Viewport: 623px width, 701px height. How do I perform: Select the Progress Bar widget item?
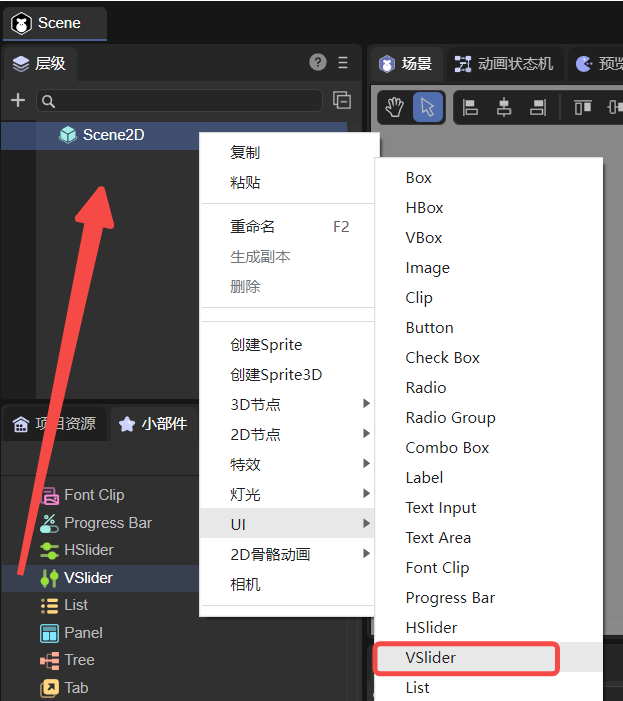tap(107, 522)
